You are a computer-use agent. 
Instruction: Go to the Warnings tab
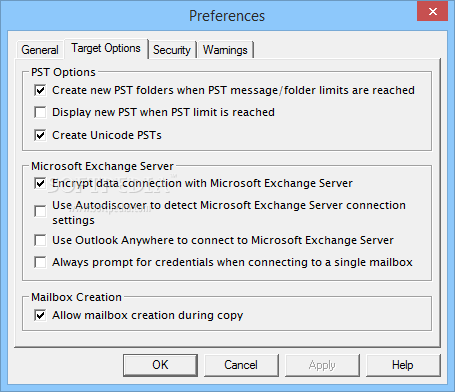[x=225, y=50]
